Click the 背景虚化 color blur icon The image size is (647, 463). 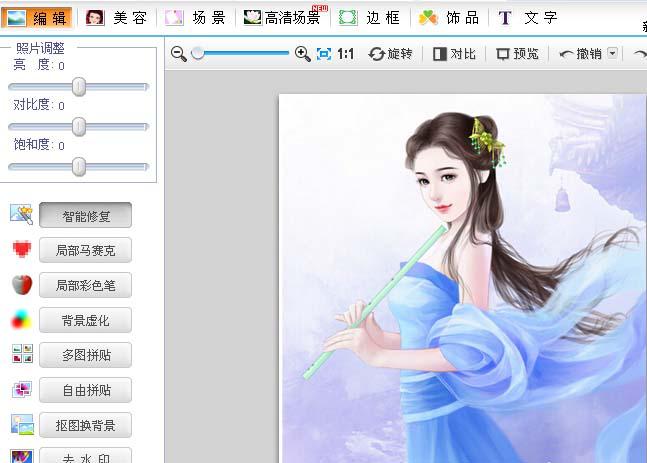(21, 320)
